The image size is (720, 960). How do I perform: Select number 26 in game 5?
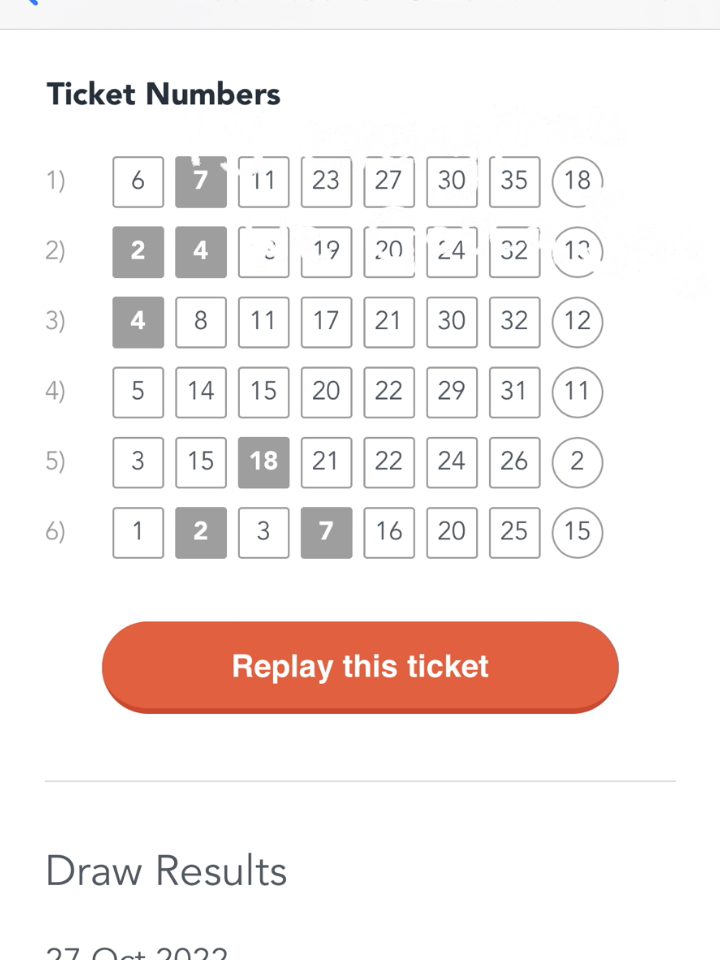point(515,462)
